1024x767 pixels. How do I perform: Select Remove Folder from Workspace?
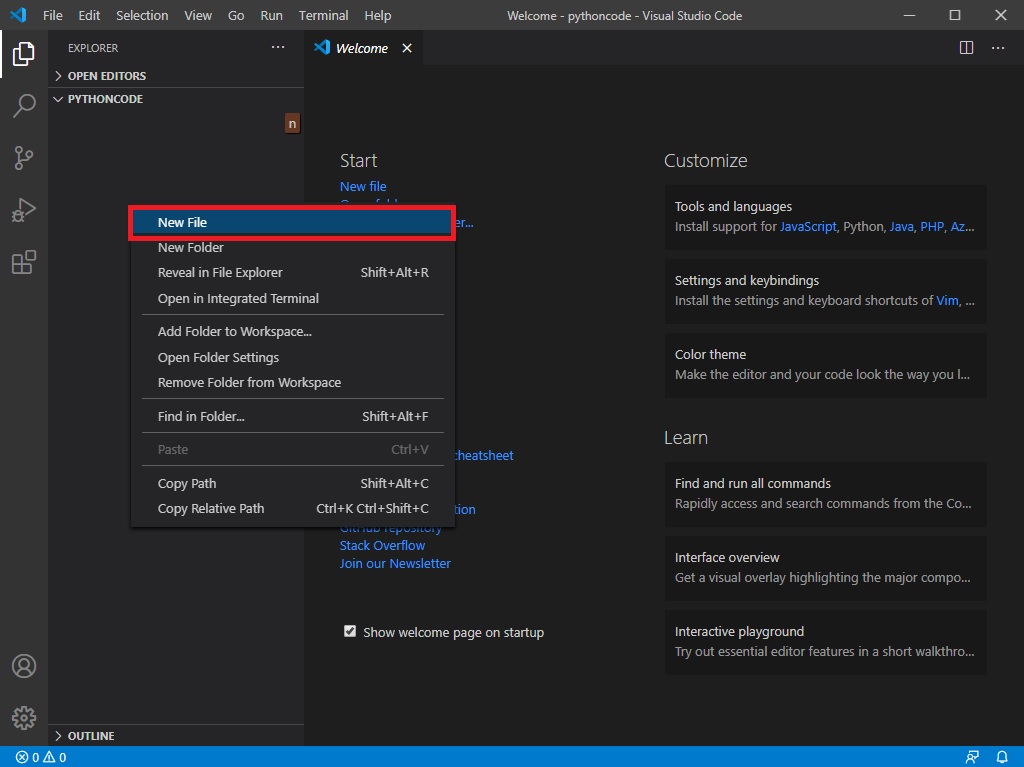coord(292,383)
